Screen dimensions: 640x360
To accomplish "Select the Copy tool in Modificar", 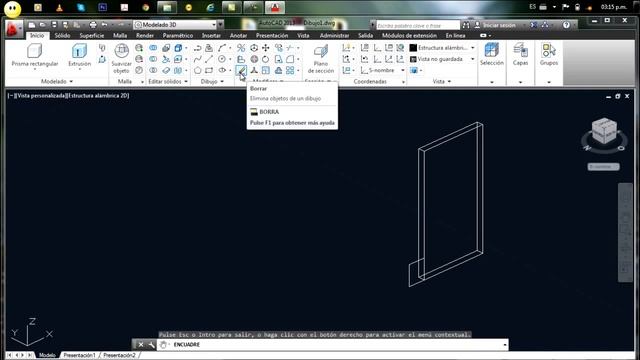I will [279, 48].
